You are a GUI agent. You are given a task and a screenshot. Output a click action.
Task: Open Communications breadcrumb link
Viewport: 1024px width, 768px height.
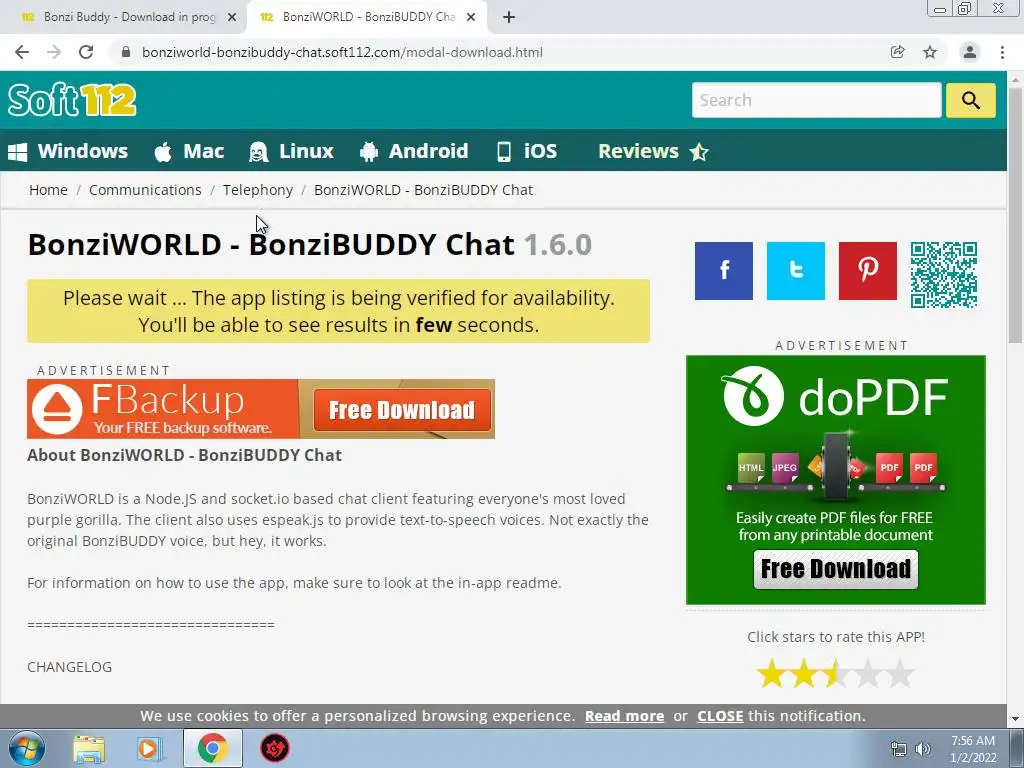(x=145, y=190)
